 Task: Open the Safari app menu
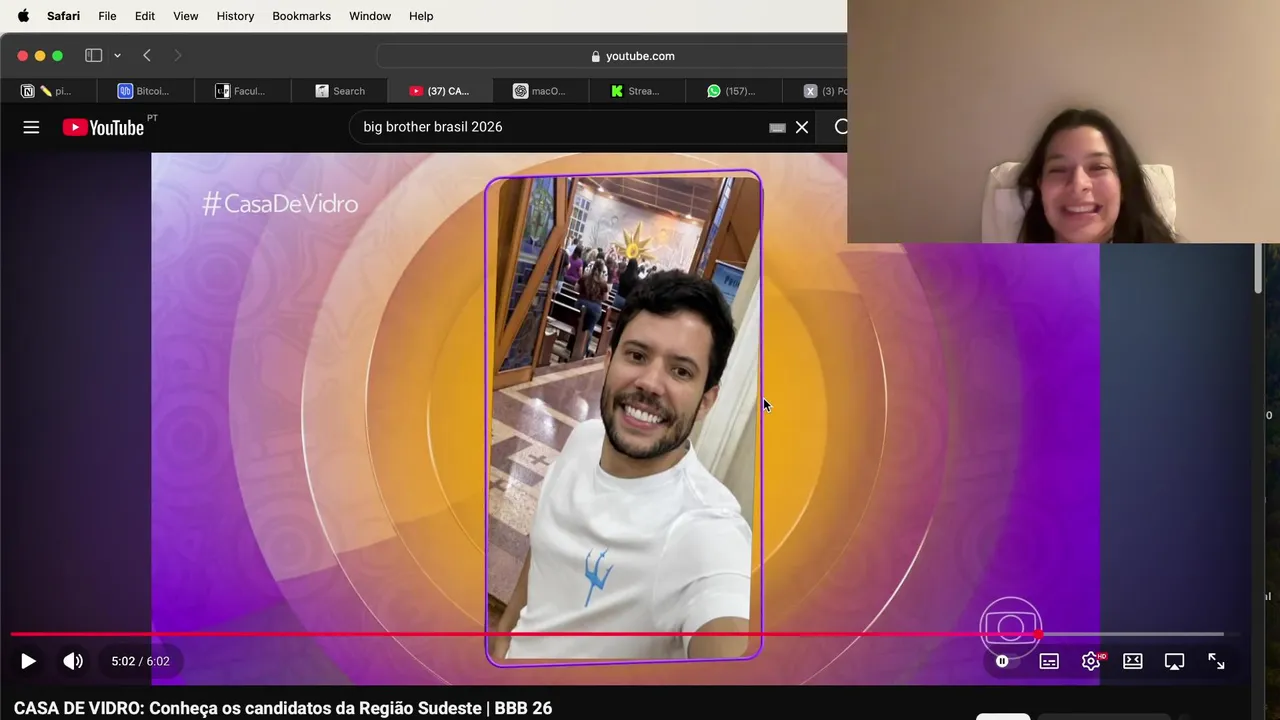[x=63, y=16]
